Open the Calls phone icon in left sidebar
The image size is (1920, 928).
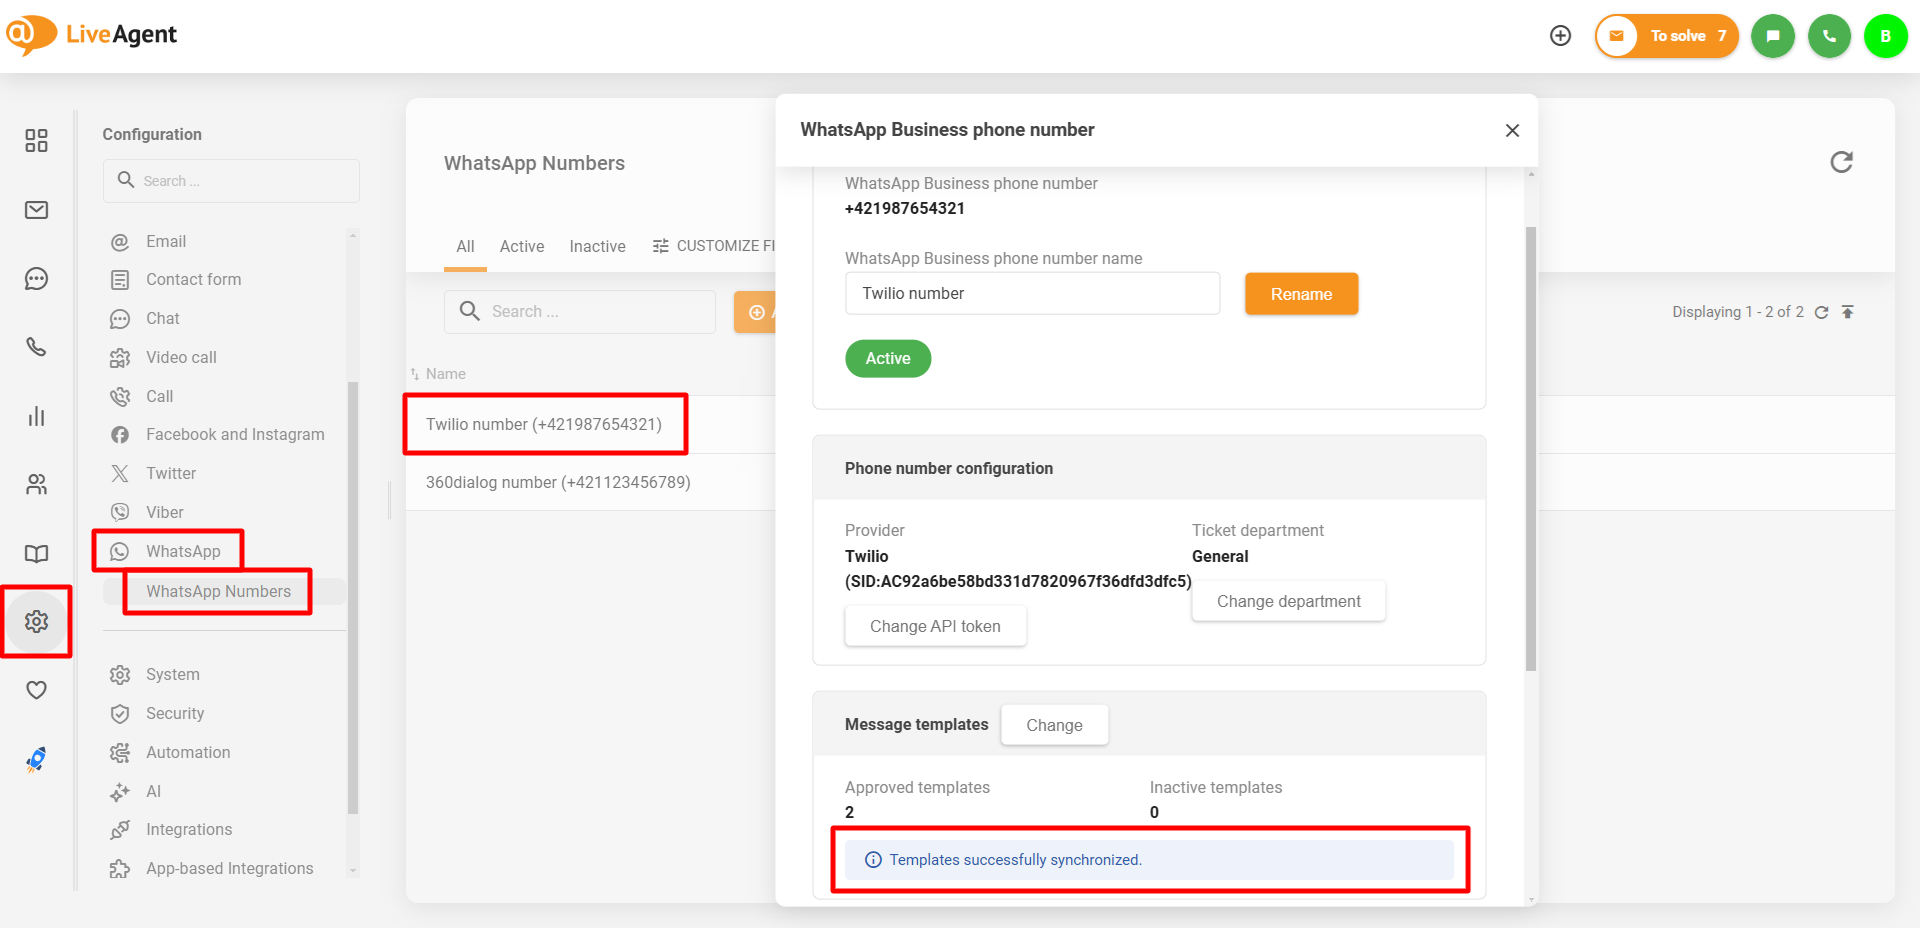tap(37, 347)
